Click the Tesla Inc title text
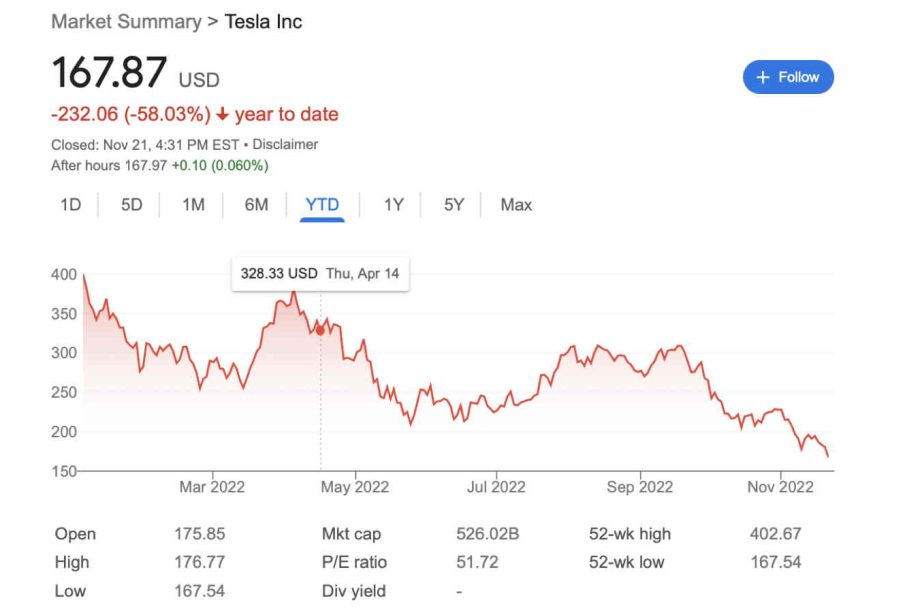905x613 pixels. [263, 22]
